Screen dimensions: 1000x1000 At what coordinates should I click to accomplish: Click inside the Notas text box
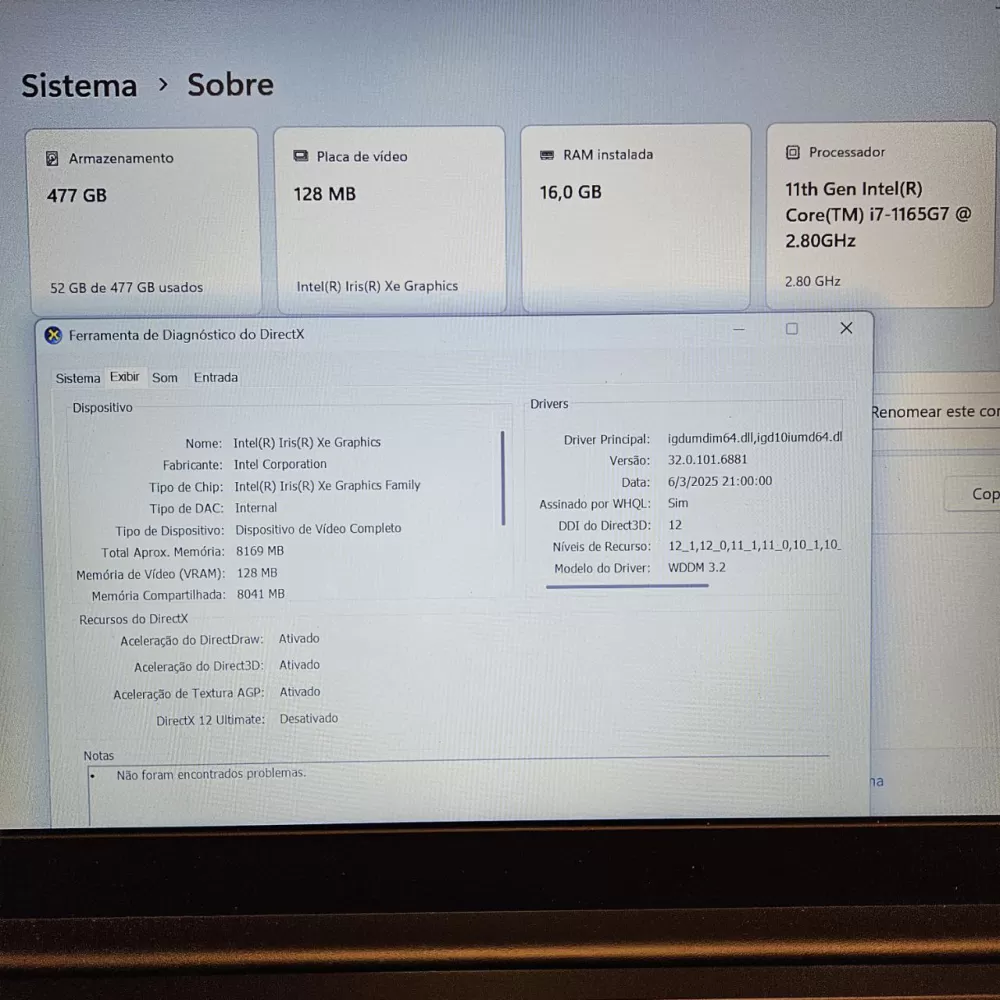459,793
